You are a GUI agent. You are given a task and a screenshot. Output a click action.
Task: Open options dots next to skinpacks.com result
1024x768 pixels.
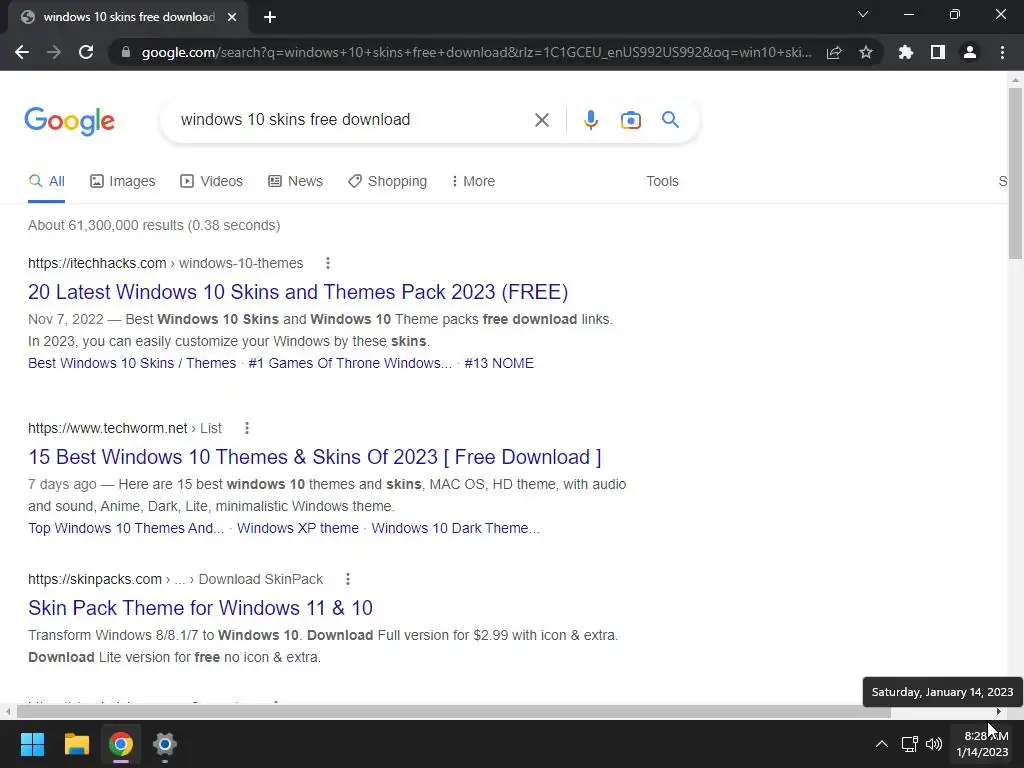[x=348, y=579]
